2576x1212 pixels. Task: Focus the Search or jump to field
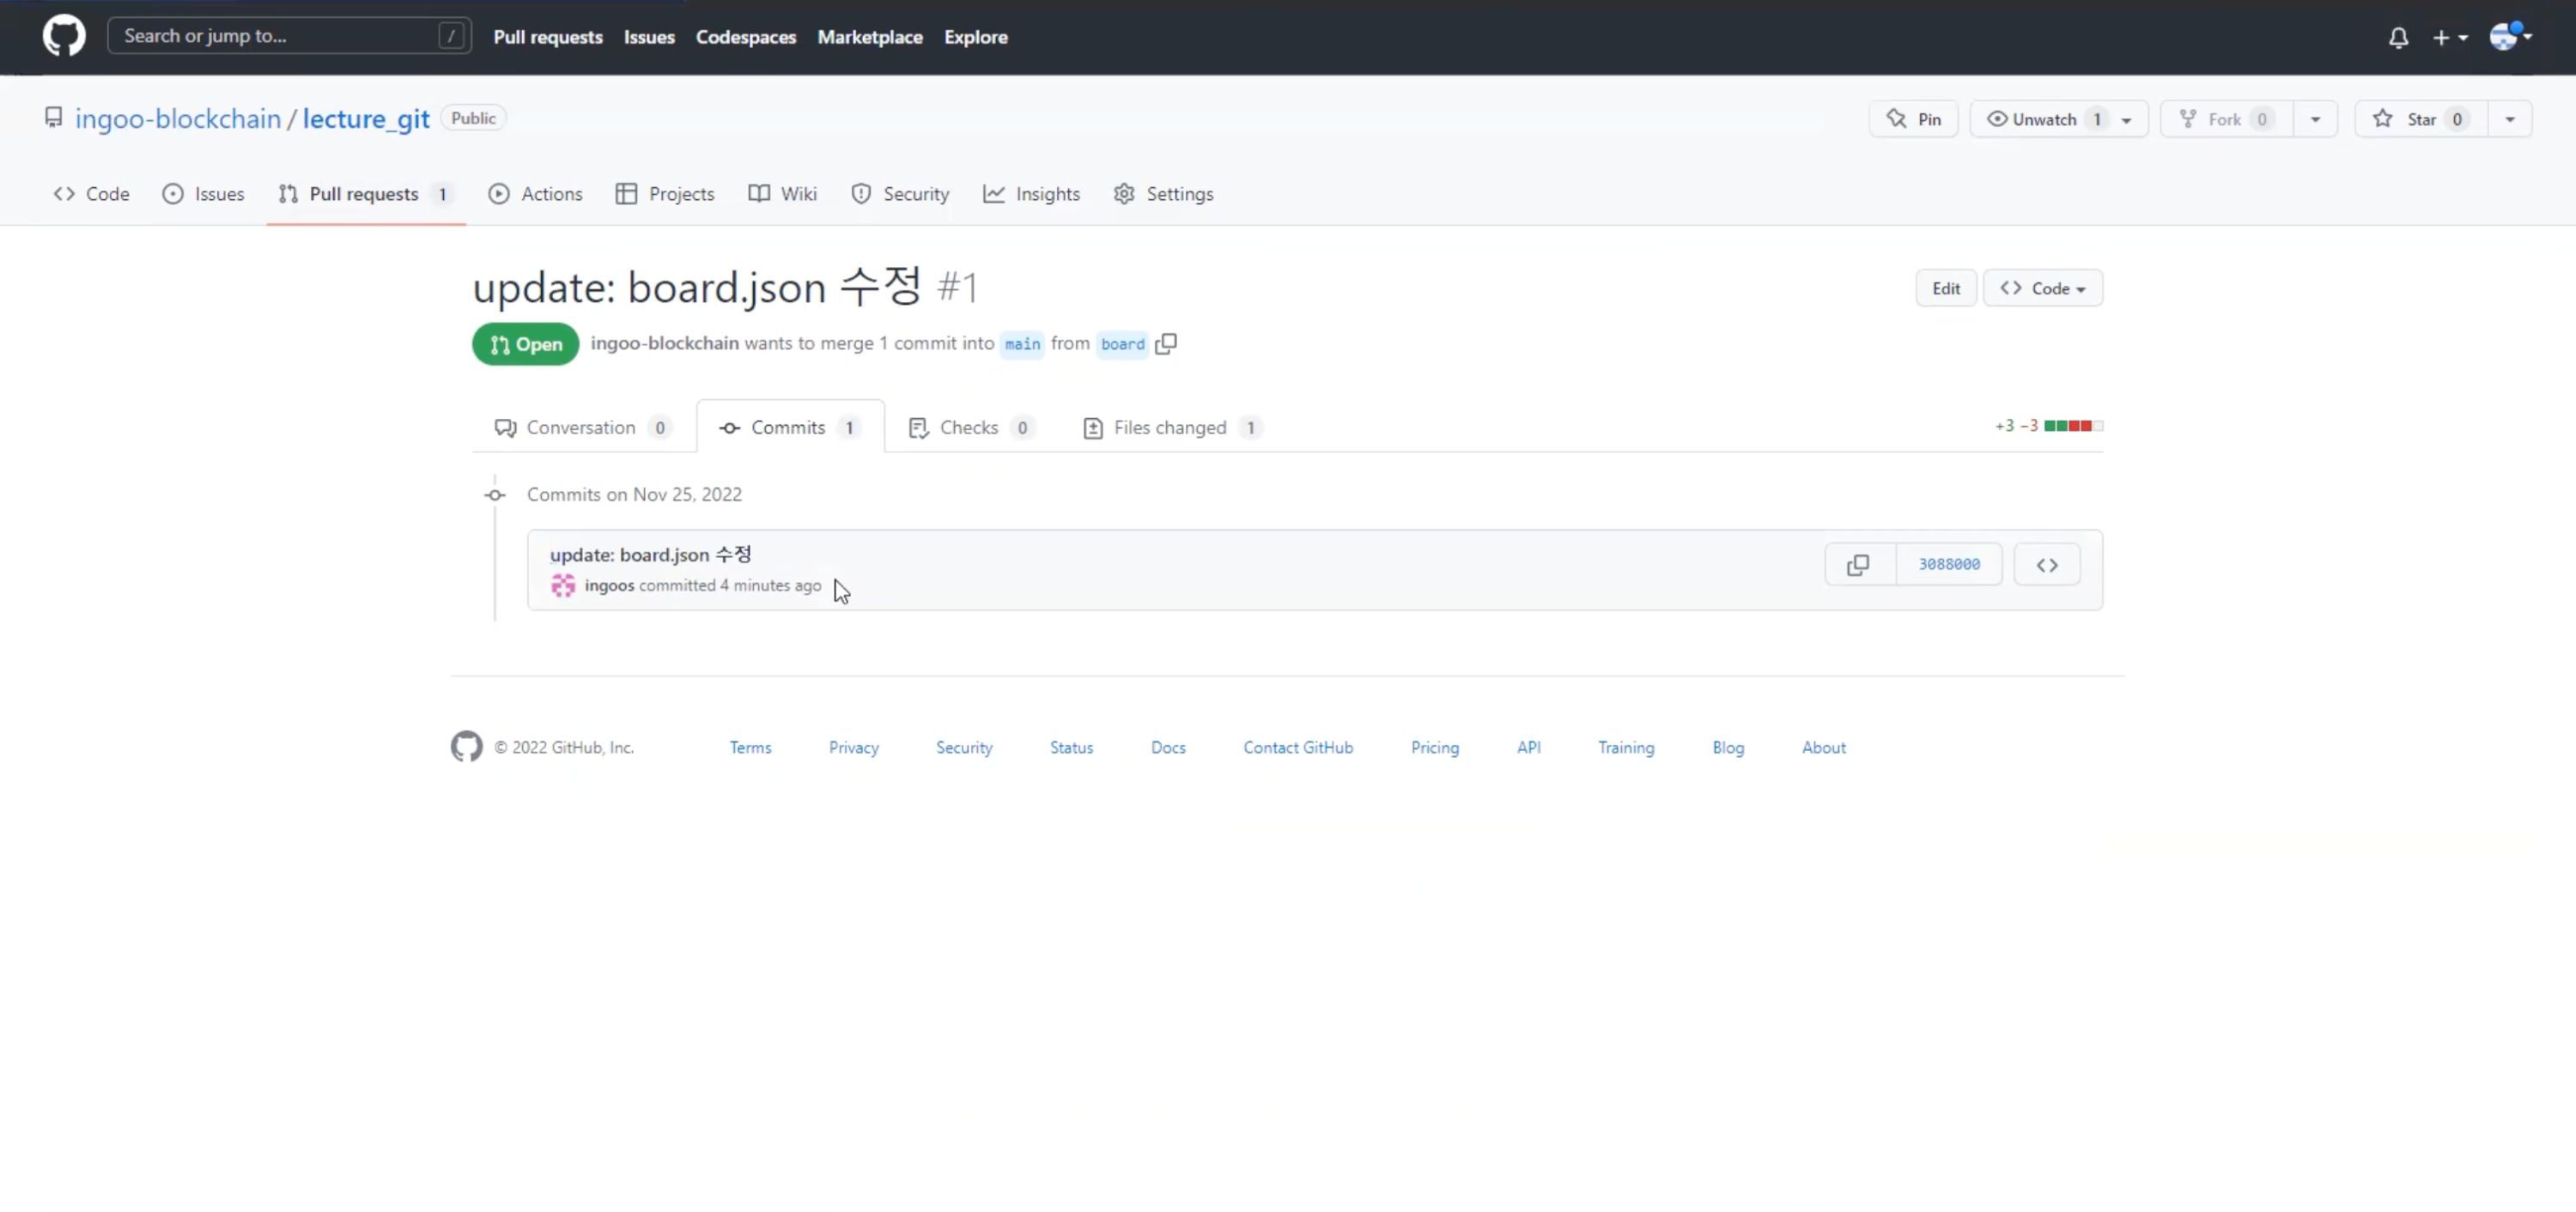tap(280, 36)
